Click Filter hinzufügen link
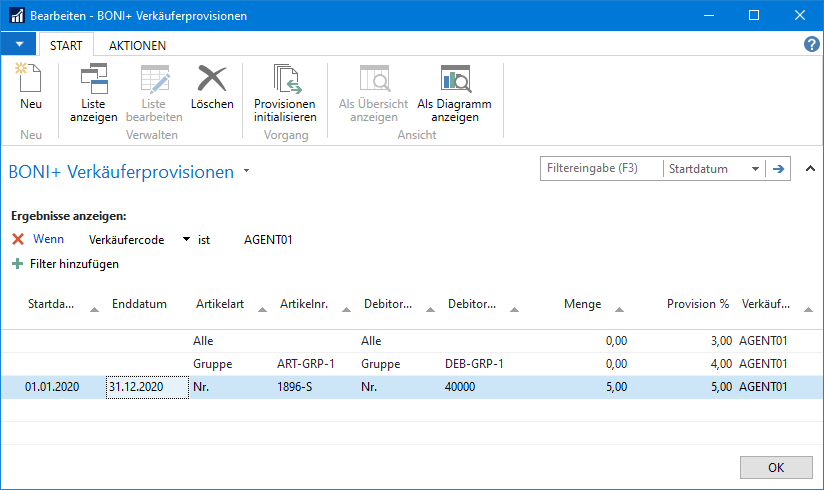 coord(74,264)
